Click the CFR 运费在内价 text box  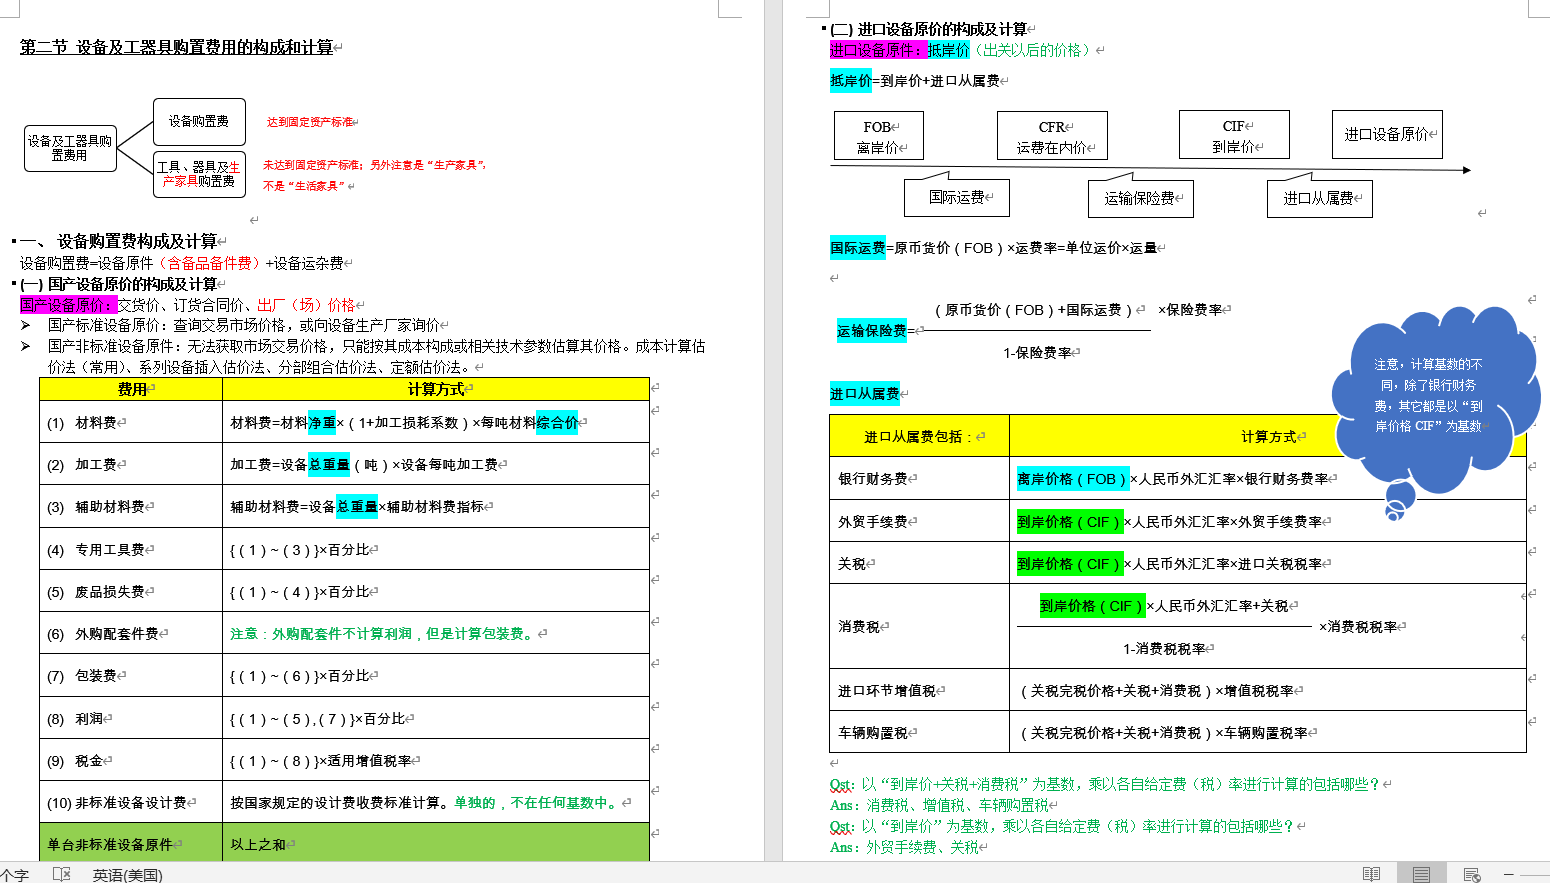[1052, 136]
